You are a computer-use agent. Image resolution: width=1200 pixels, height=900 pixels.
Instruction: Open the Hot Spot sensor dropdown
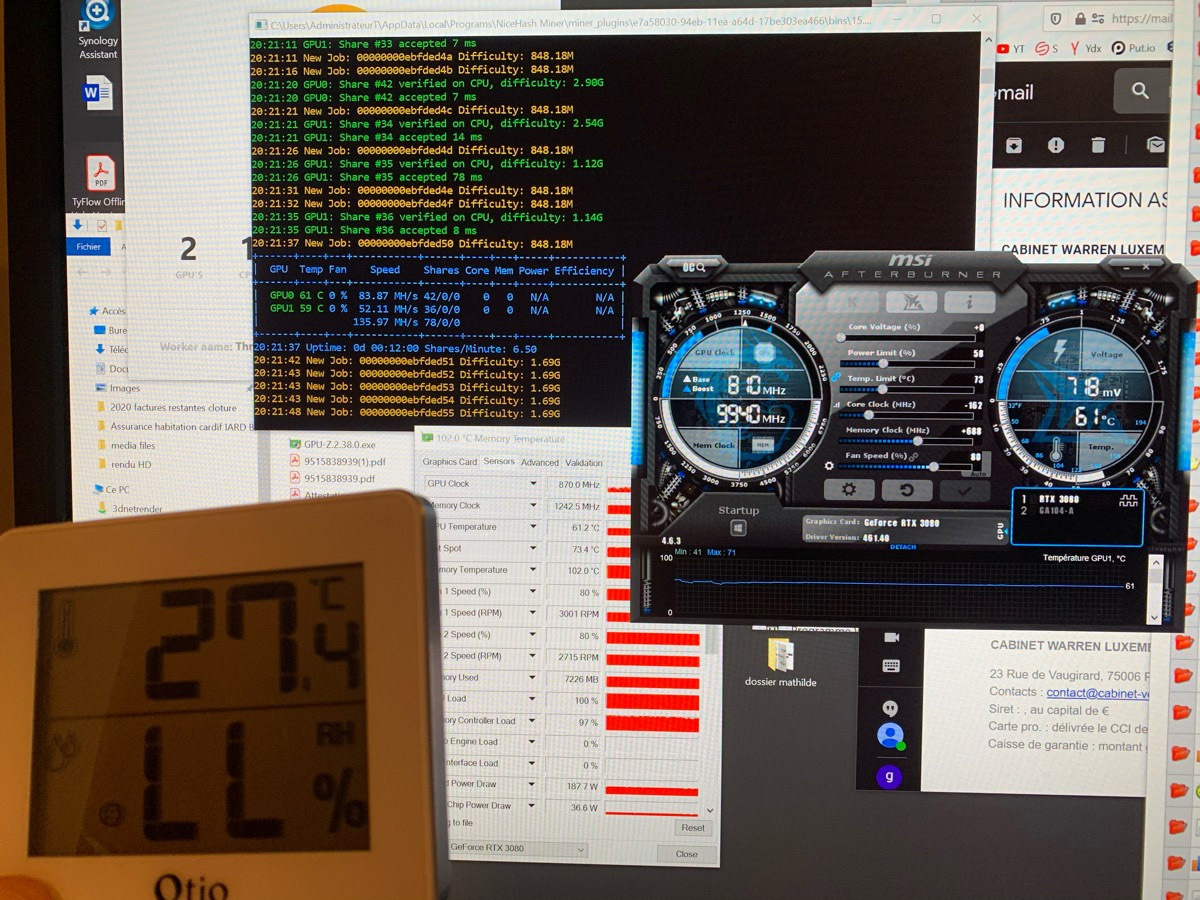[533, 549]
